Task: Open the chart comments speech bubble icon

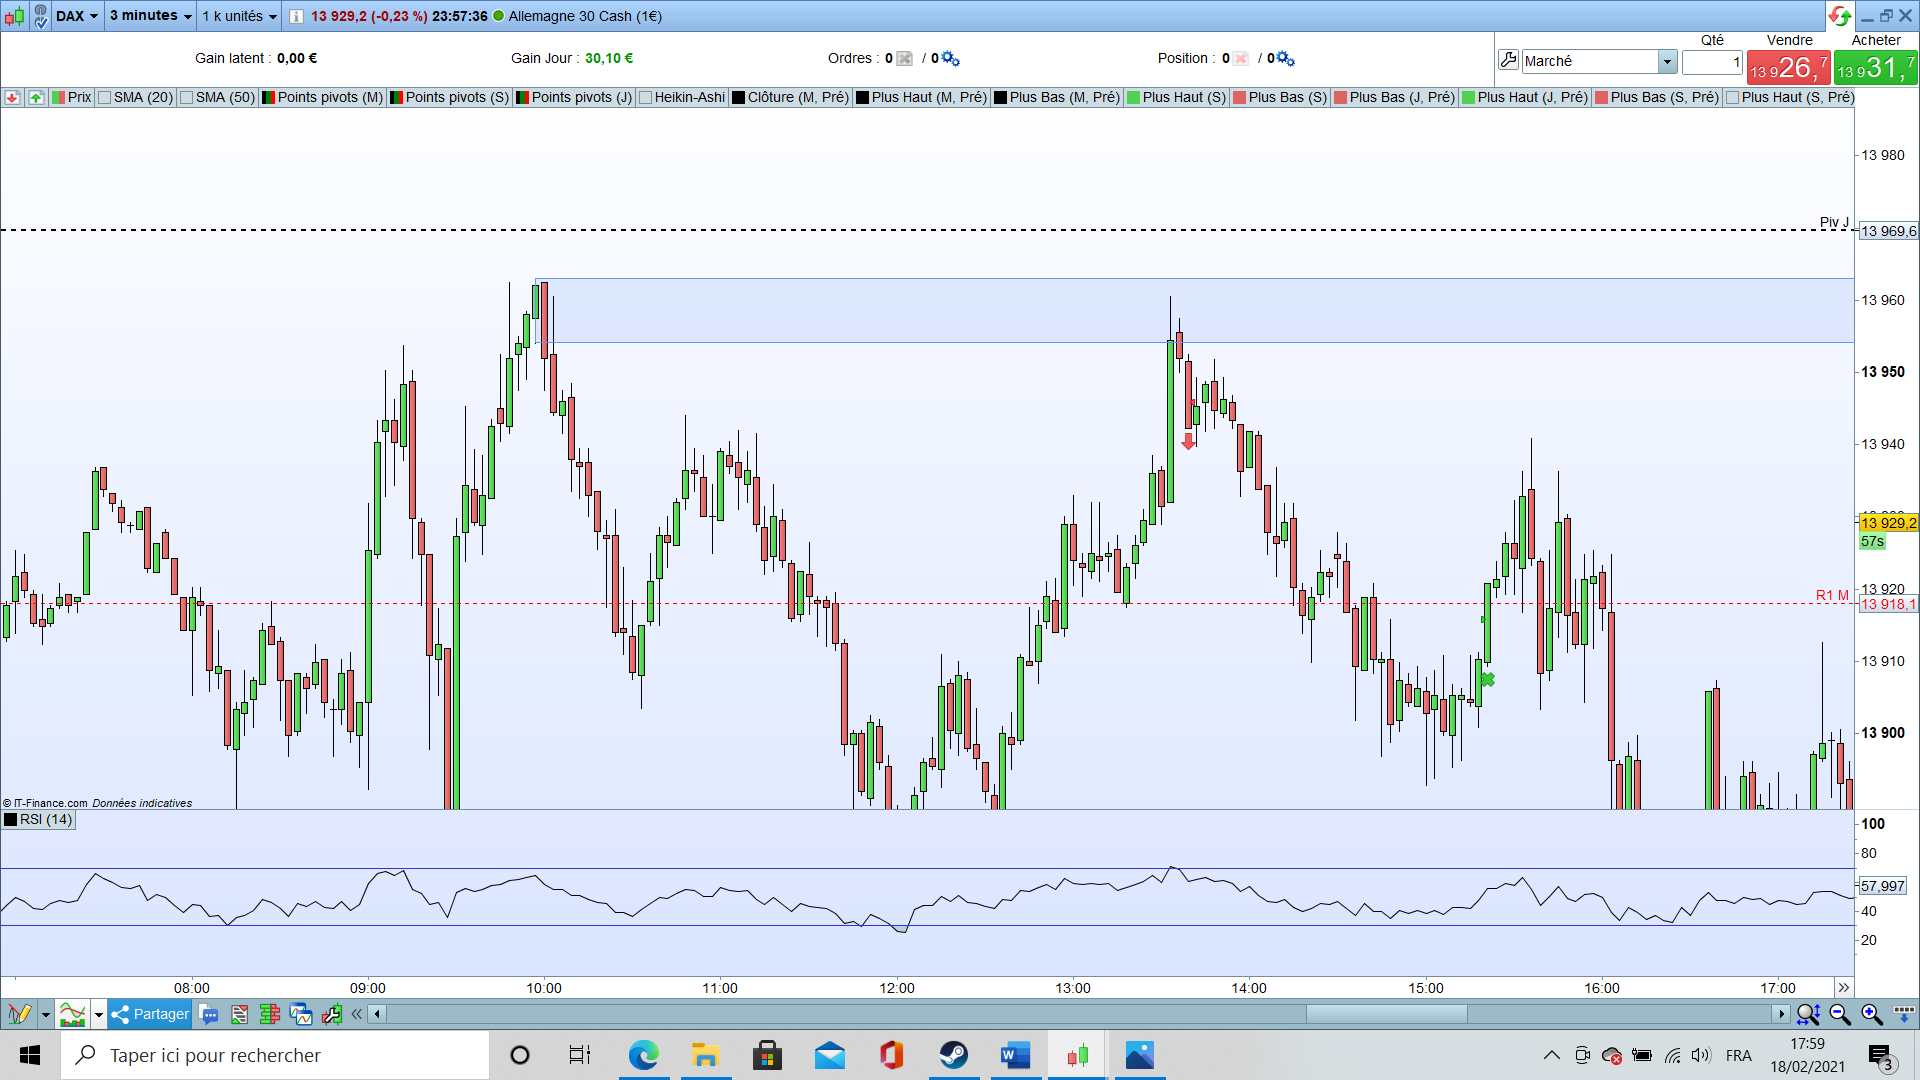Action: click(209, 1014)
